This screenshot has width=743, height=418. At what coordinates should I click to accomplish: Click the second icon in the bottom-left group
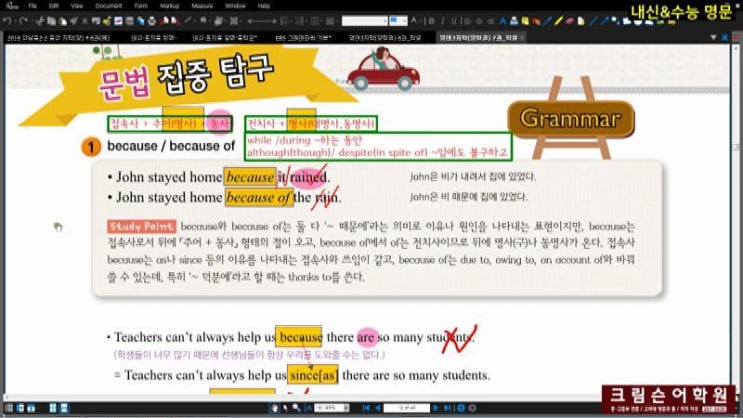point(20,408)
